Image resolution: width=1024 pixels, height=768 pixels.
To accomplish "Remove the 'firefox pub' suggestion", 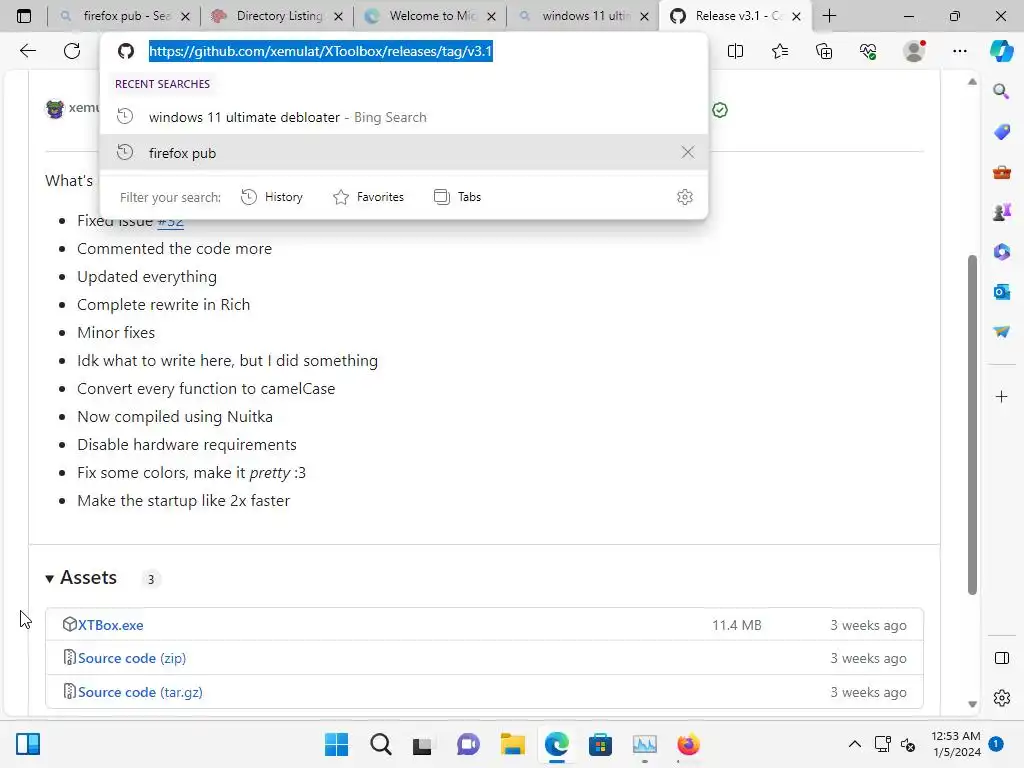I will pyautogui.click(x=688, y=152).
